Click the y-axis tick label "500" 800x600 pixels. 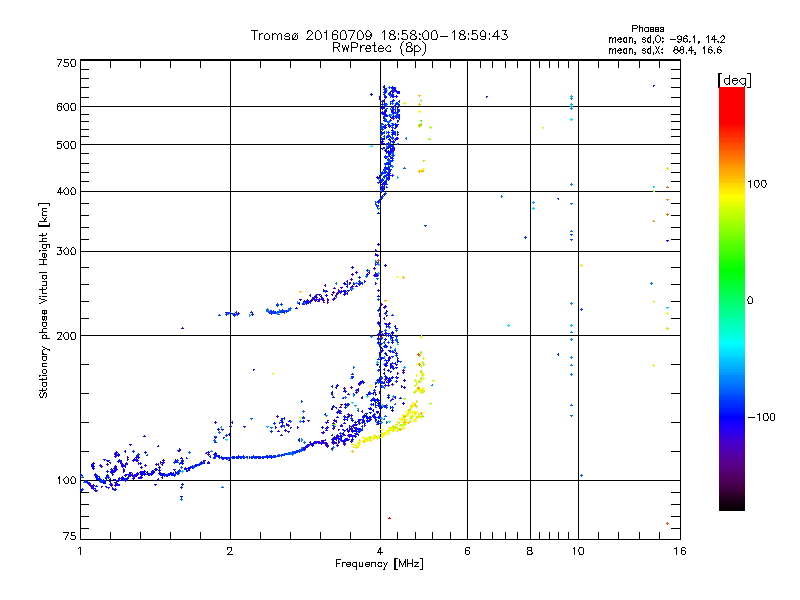pyautogui.click(x=66, y=145)
